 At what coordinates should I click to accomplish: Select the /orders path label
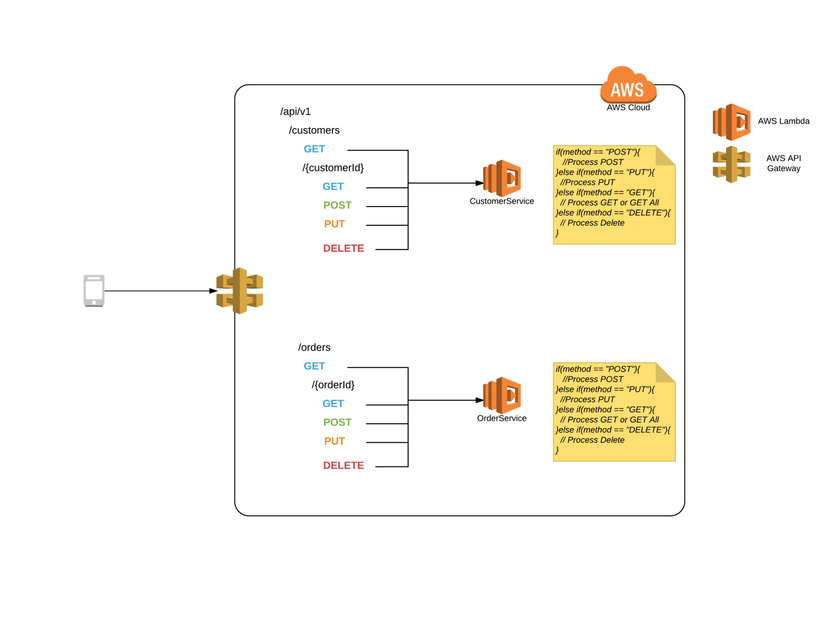click(x=314, y=347)
